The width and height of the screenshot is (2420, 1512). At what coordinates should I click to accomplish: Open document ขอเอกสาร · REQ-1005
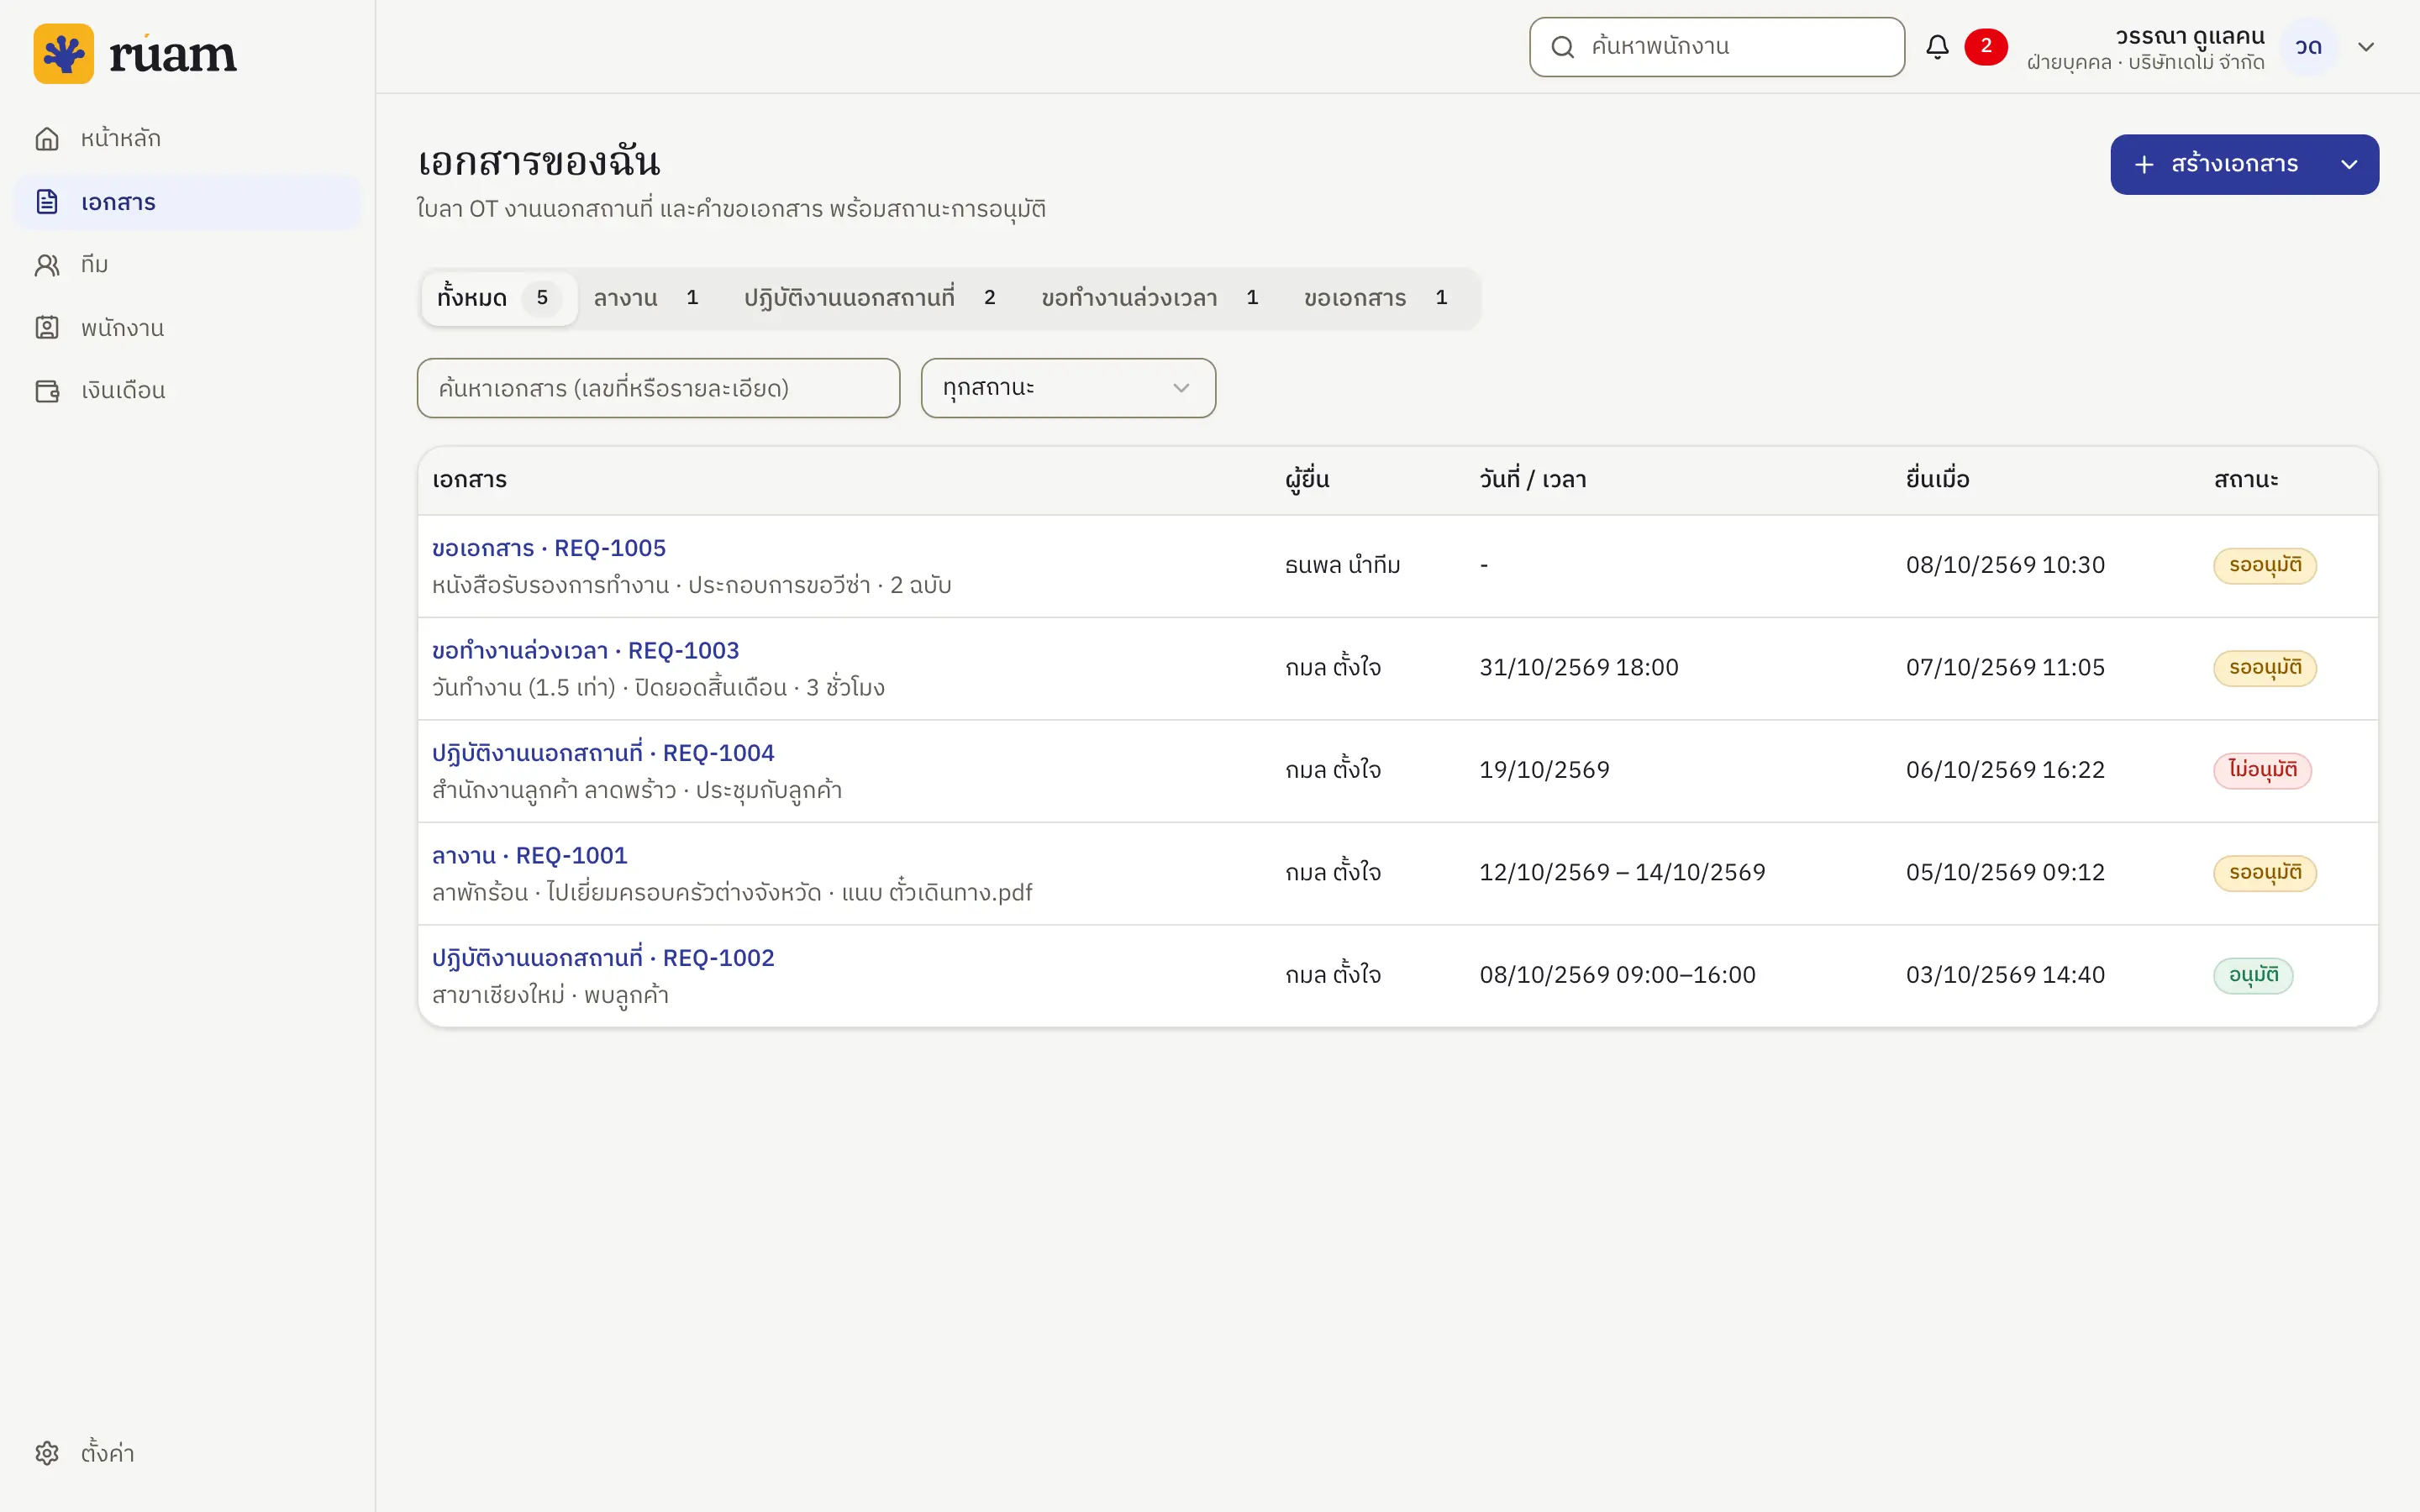coord(549,548)
